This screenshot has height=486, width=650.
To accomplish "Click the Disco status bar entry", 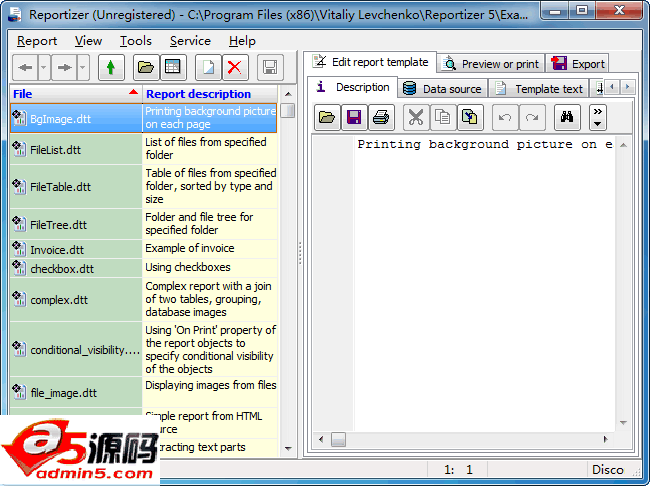I will coord(608,469).
